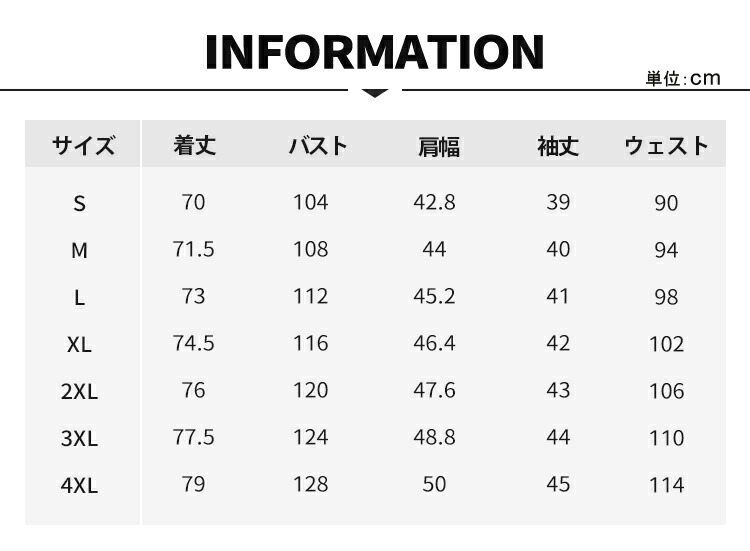Viewport: 750px width, 551px height.
Task: Click the XL size row label
Action: click(80, 344)
